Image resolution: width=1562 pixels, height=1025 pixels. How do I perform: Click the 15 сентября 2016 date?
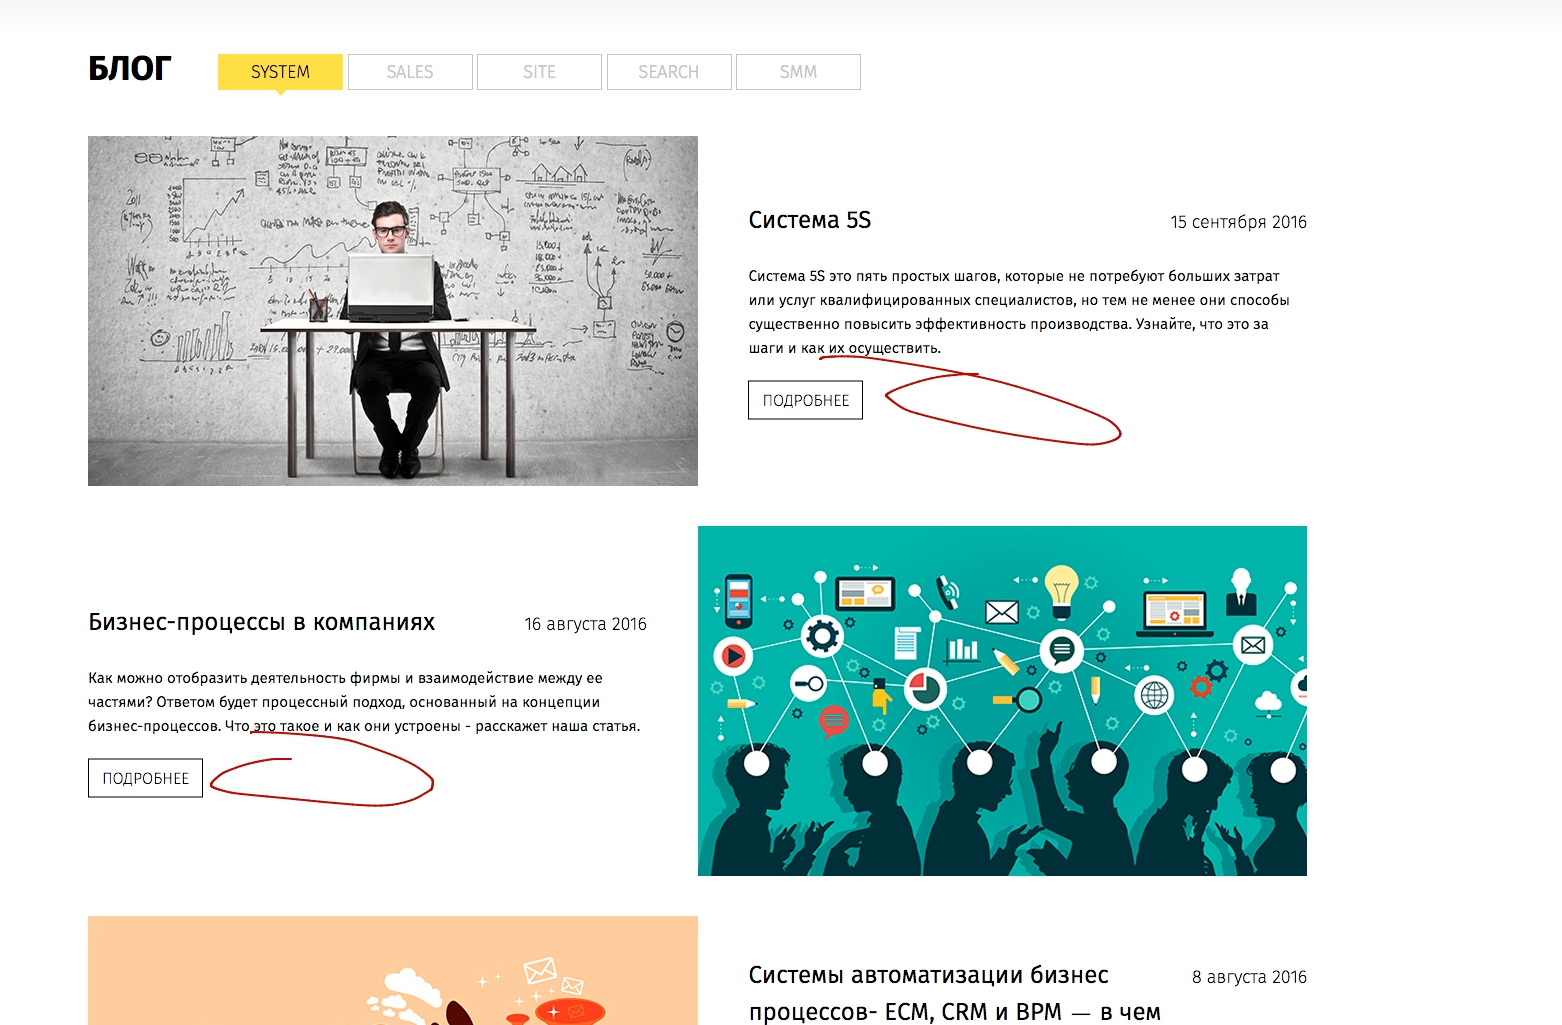click(x=1238, y=222)
